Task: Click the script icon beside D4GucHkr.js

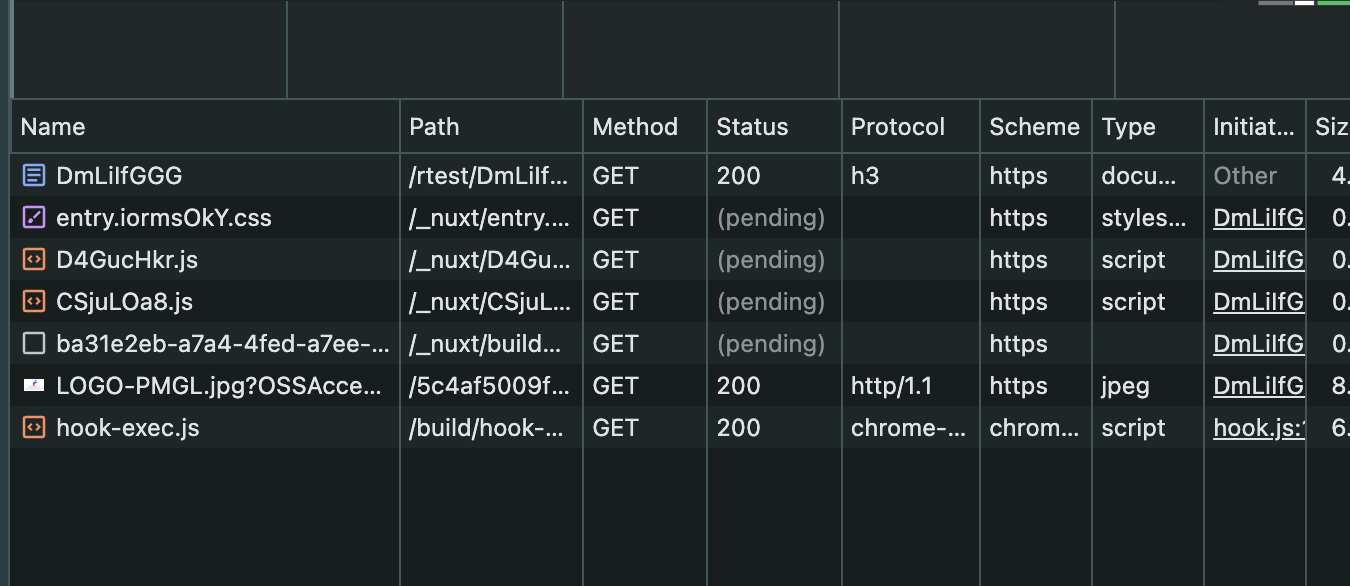Action: [34, 260]
